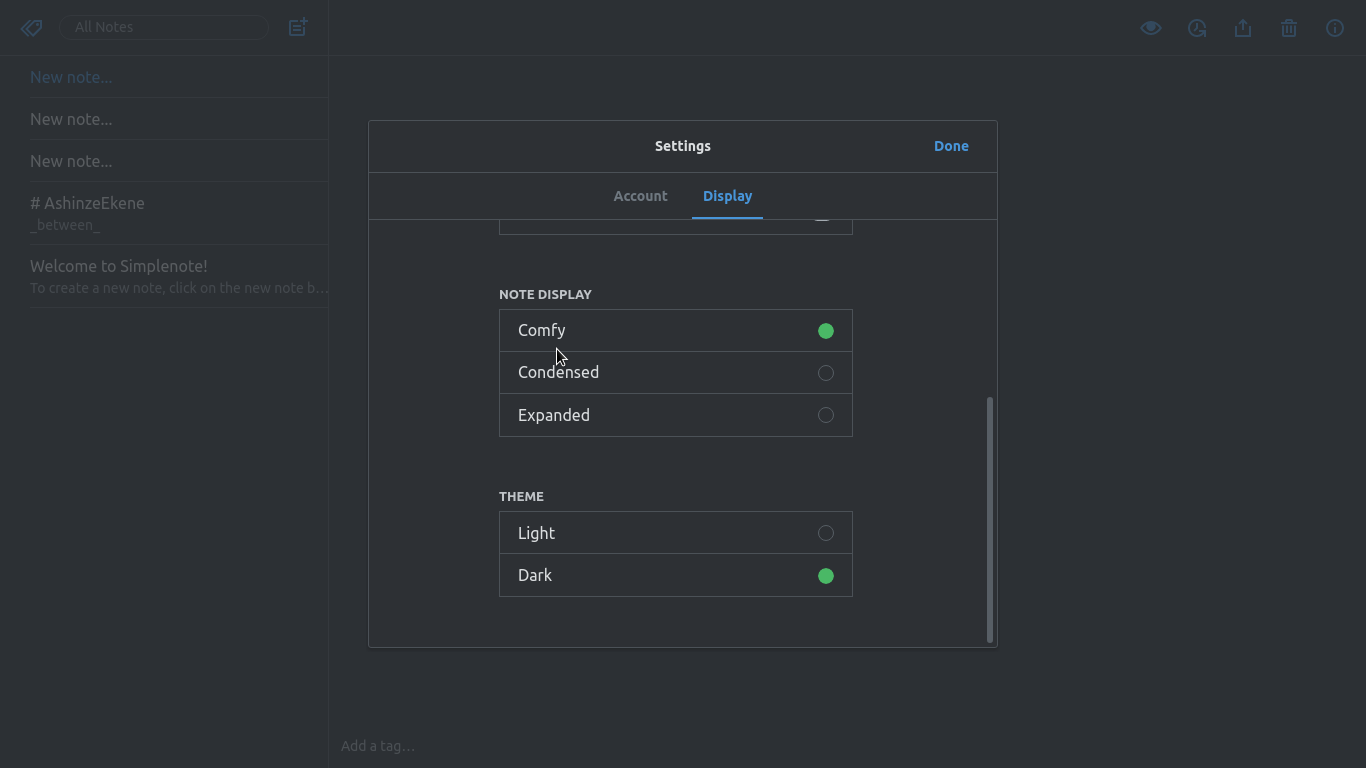Select the Dark theme option

[675, 575]
